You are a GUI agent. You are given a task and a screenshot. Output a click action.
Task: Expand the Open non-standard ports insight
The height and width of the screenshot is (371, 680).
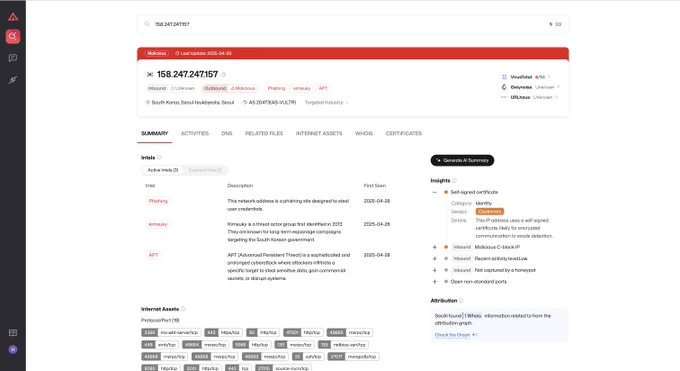coord(435,282)
